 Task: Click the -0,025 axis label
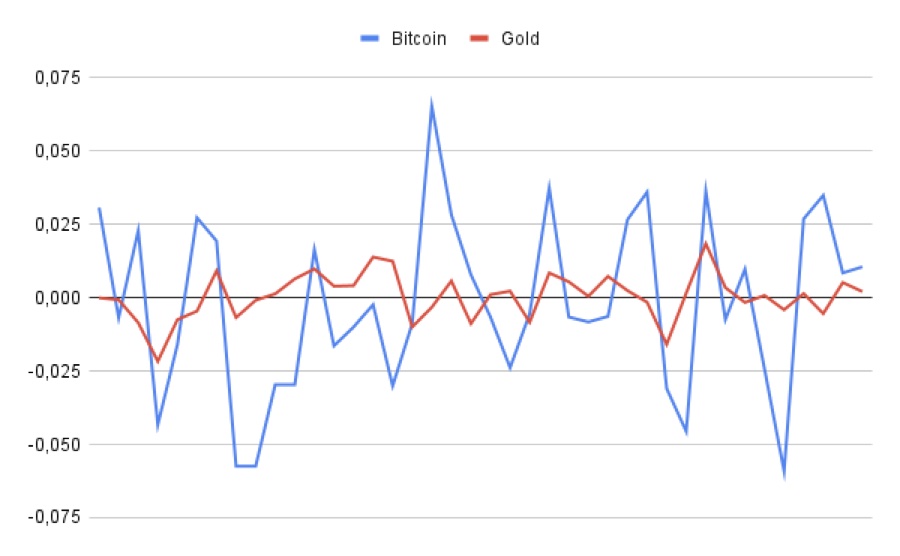click(x=55, y=371)
